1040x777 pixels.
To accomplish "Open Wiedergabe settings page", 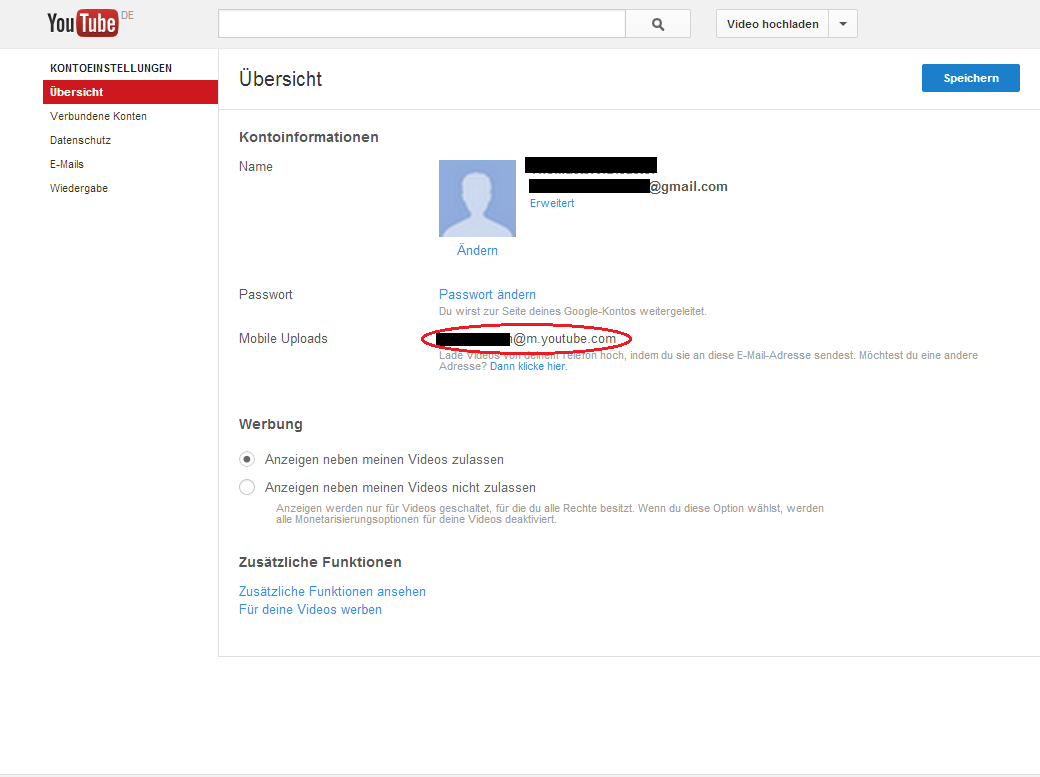I will (79, 188).
